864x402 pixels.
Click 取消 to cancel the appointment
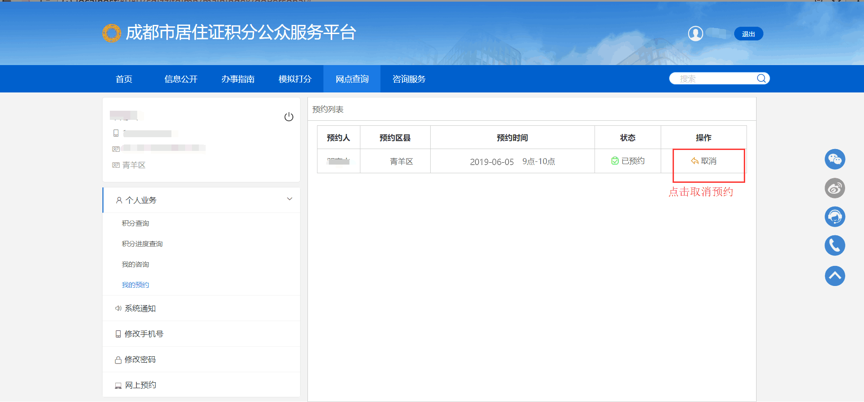click(x=704, y=161)
